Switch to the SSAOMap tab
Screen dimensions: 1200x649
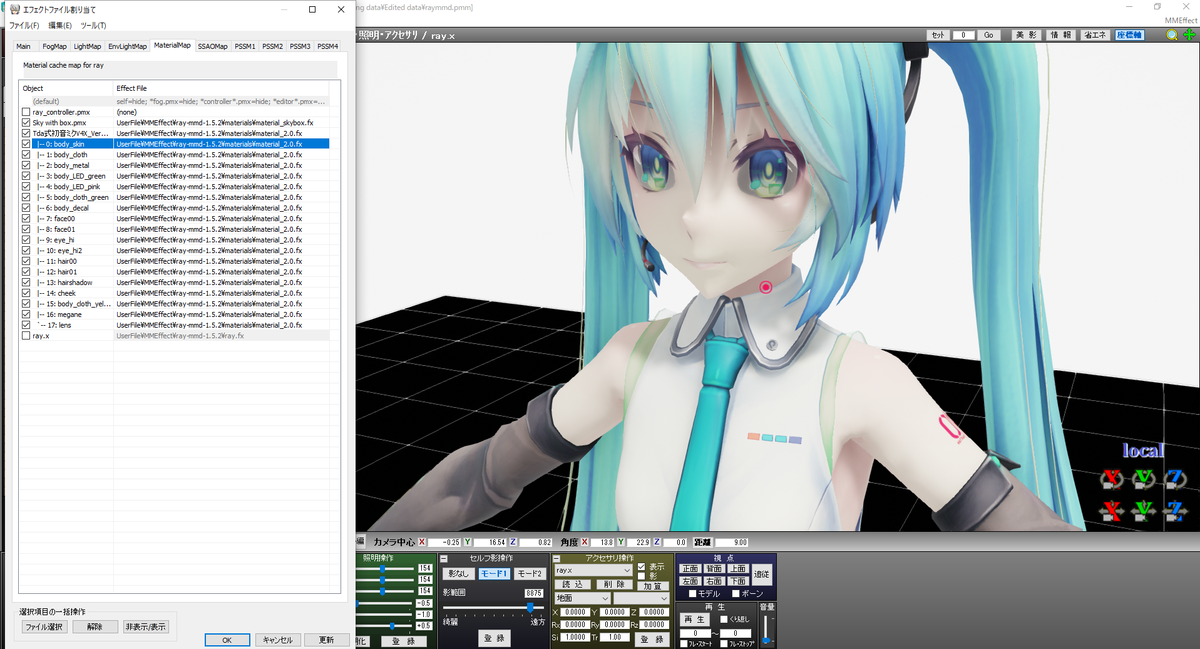211,45
